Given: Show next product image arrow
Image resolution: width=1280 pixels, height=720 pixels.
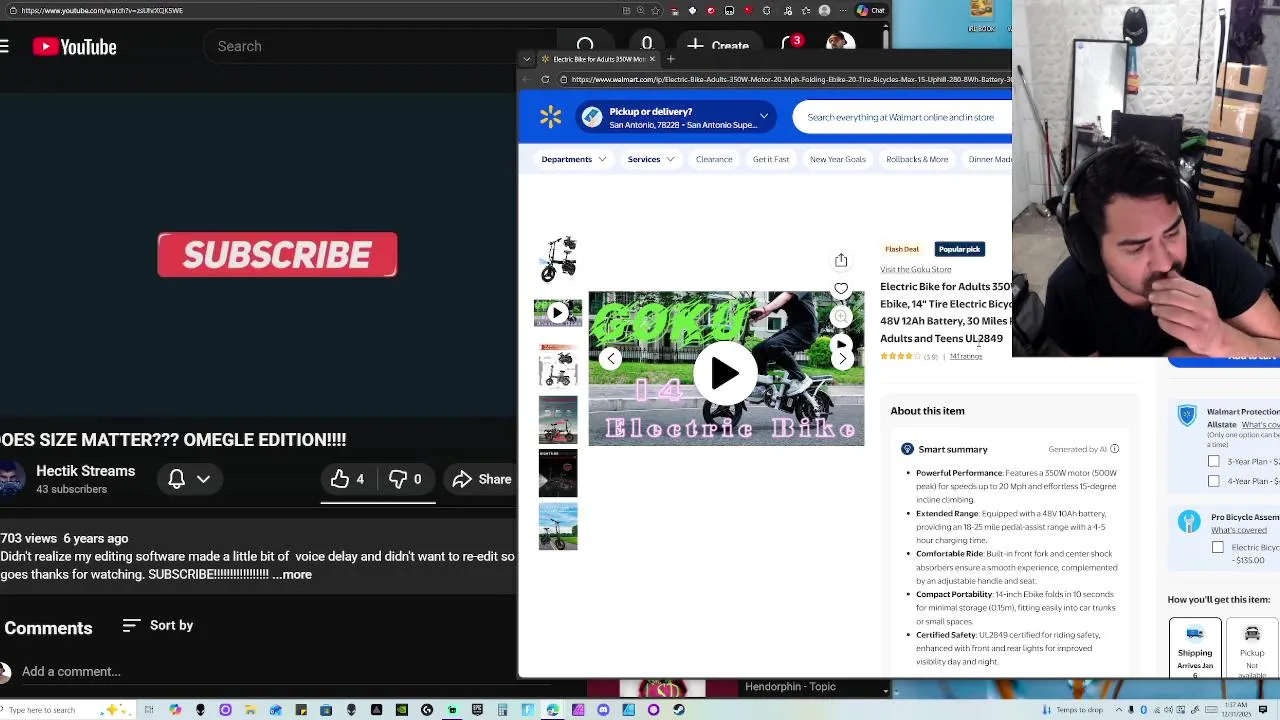Looking at the screenshot, I should 842,358.
